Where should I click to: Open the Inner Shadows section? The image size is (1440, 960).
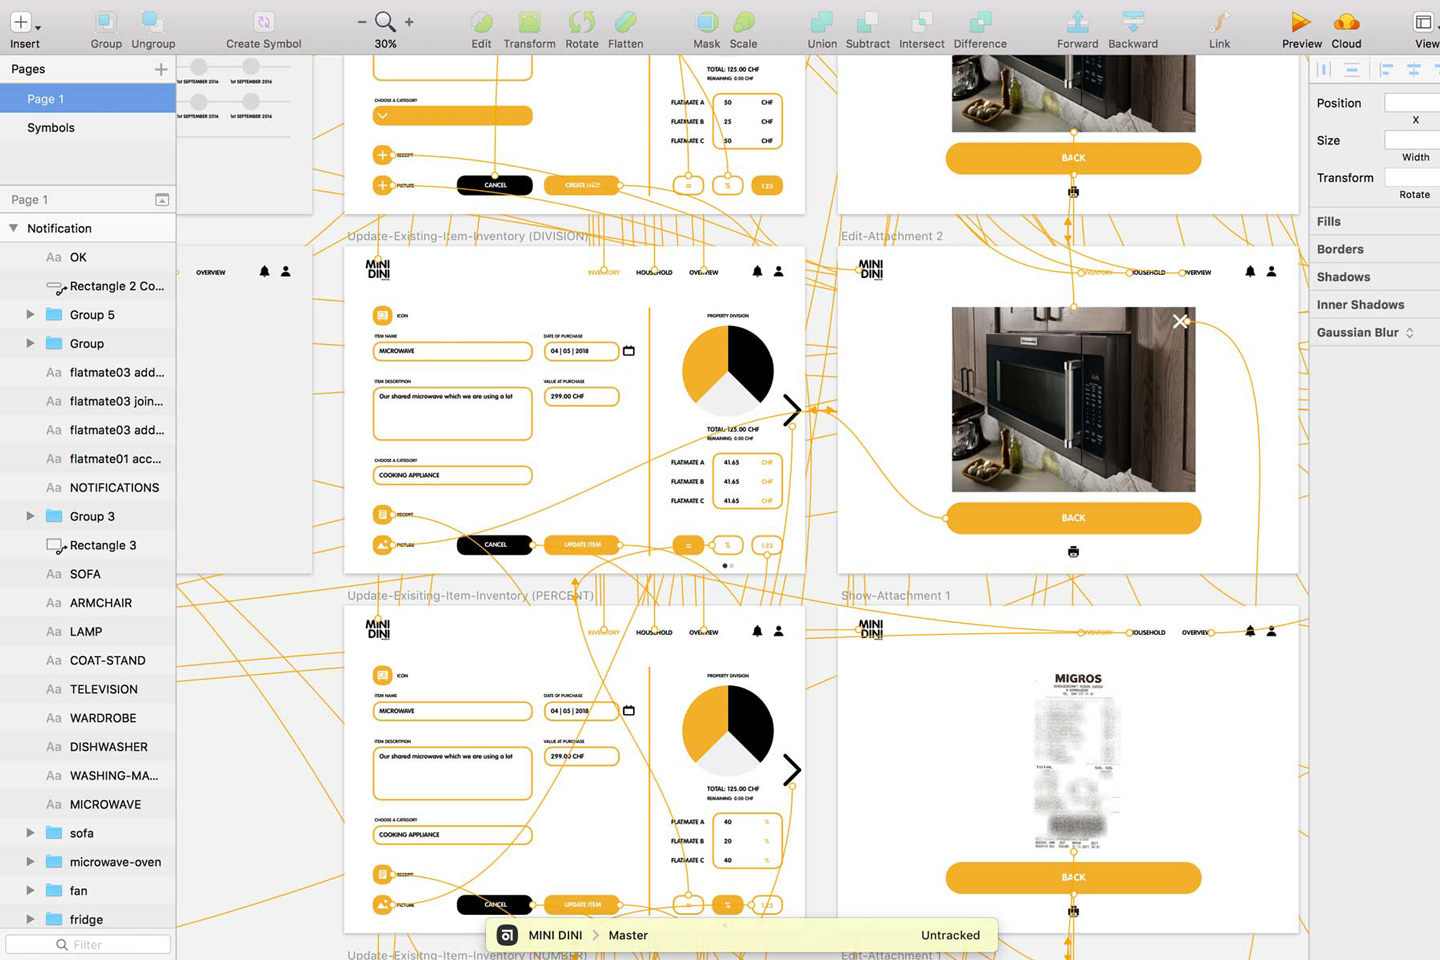click(1360, 305)
